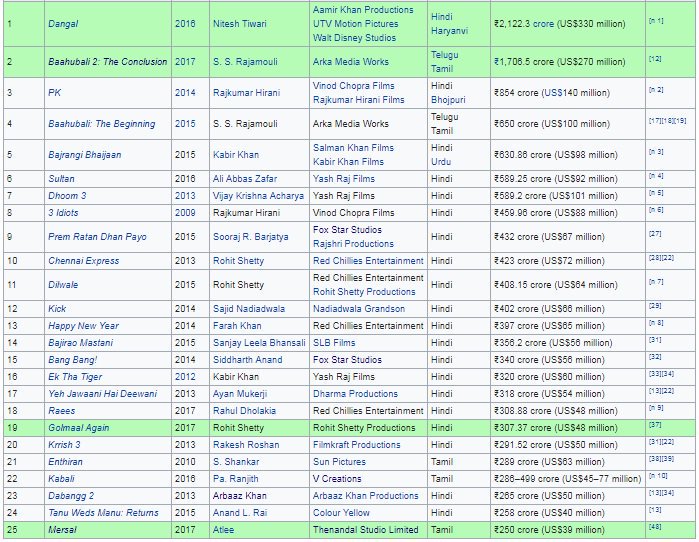
Task: Open the Enthiran film link
Action: (65, 462)
